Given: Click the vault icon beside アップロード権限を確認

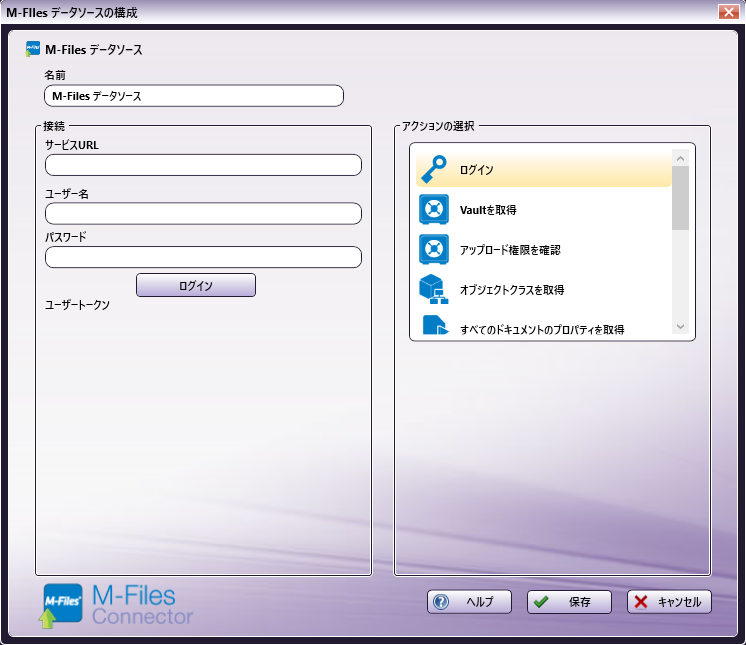Looking at the screenshot, I should (433, 249).
